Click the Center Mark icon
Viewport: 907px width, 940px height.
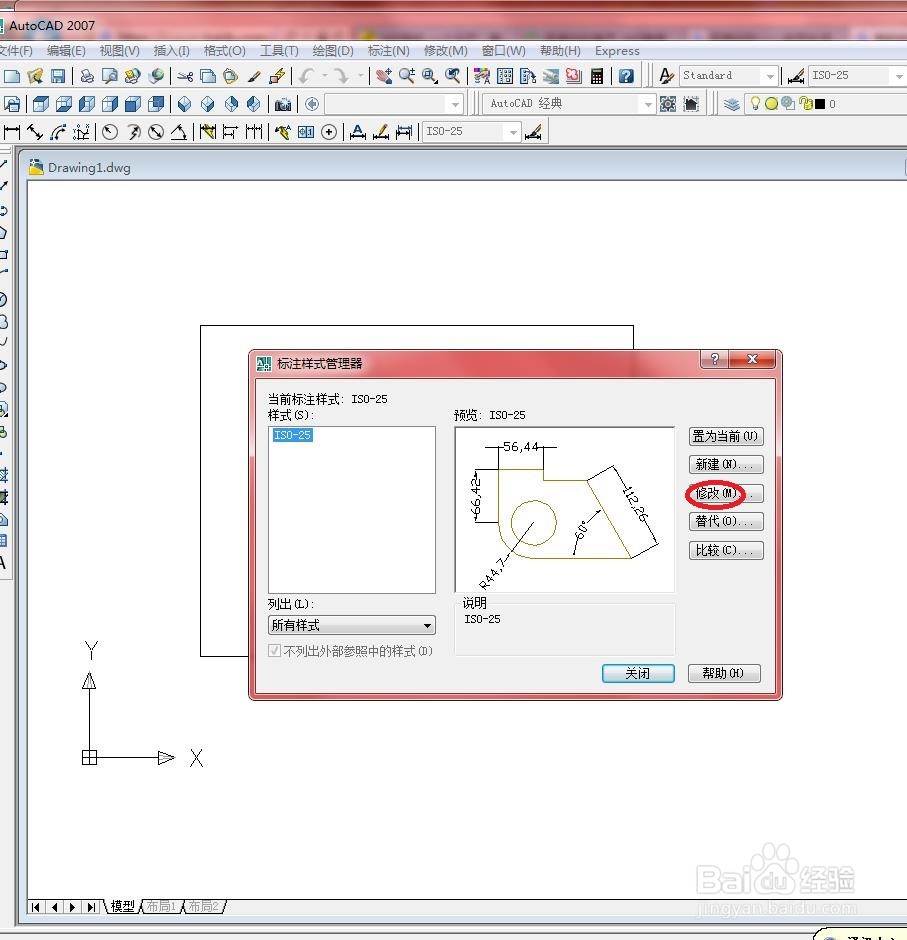[x=329, y=132]
